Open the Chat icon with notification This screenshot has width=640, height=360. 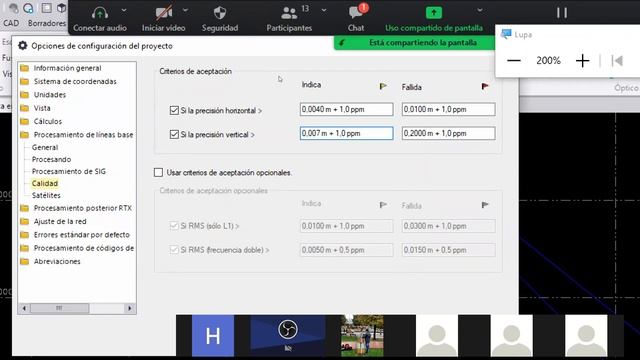(x=356, y=13)
